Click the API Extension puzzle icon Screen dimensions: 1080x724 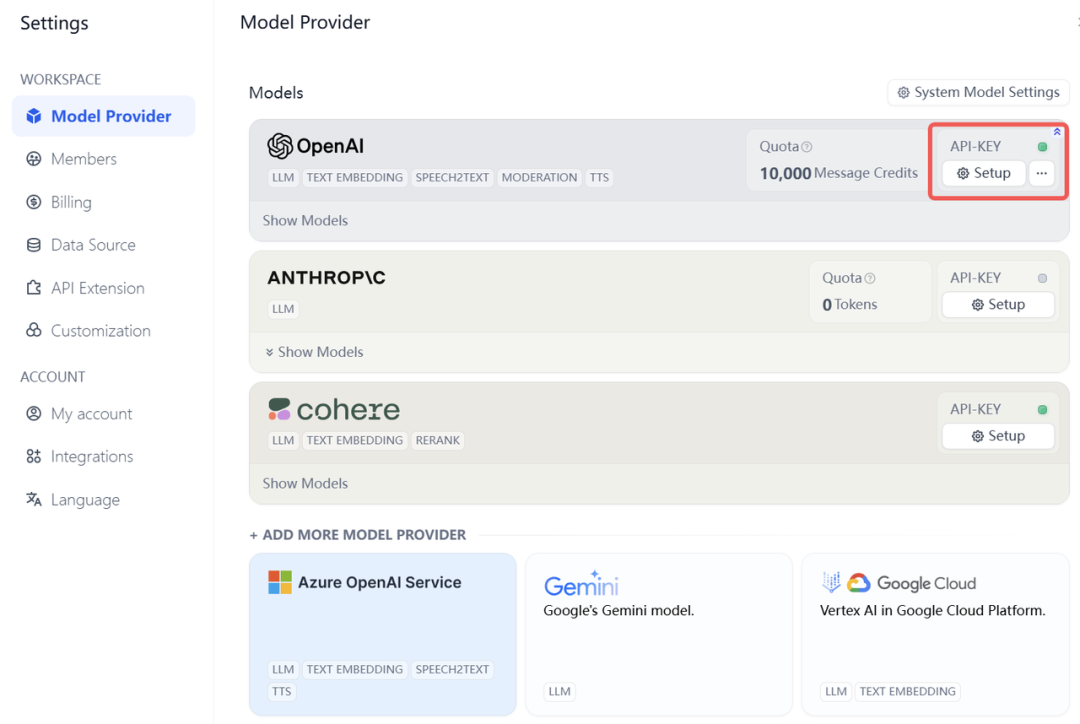[x=34, y=288]
